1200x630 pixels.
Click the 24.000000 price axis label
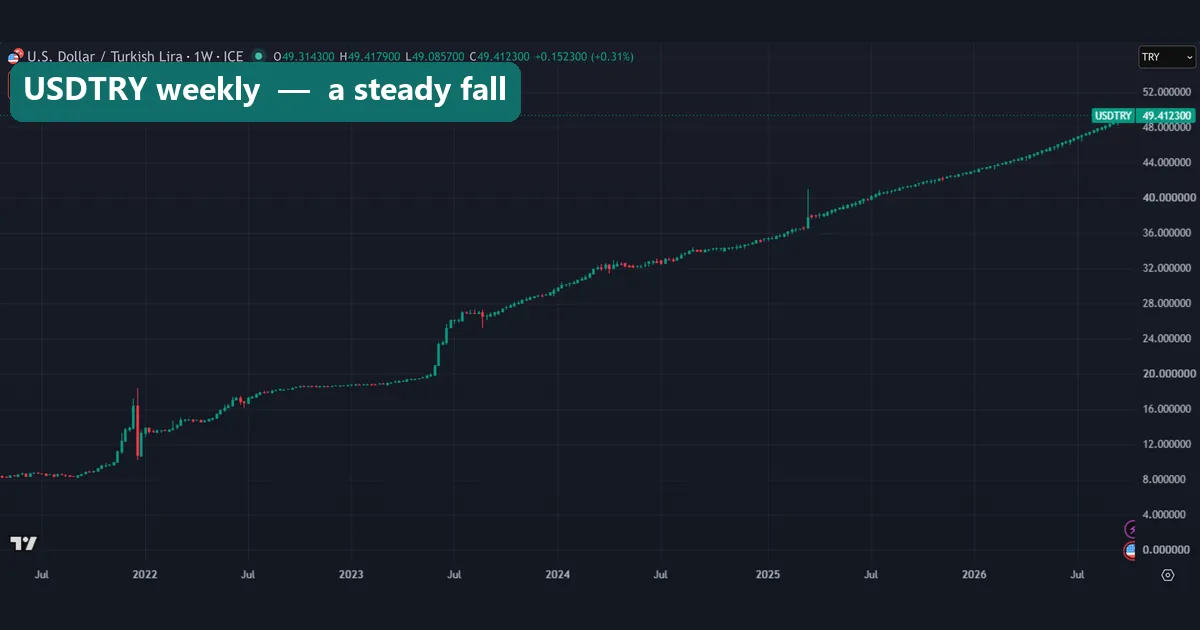(x=1166, y=338)
